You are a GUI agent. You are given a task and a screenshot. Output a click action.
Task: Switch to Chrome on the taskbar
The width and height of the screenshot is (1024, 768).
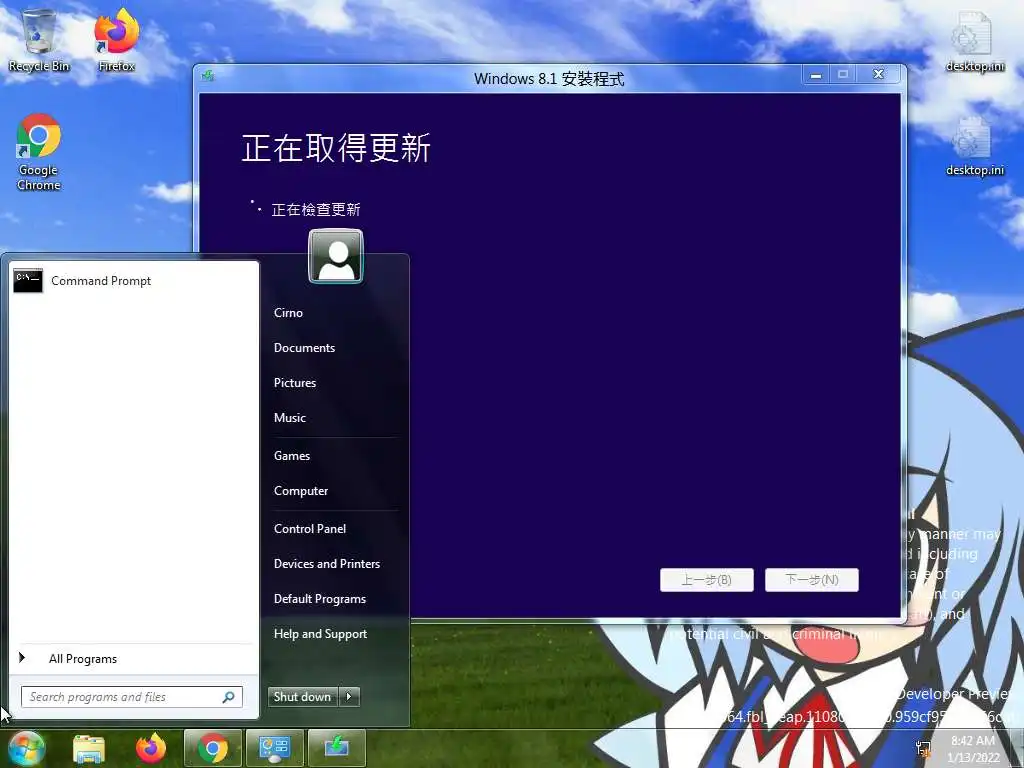pyautogui.click(x=213, y=748)
